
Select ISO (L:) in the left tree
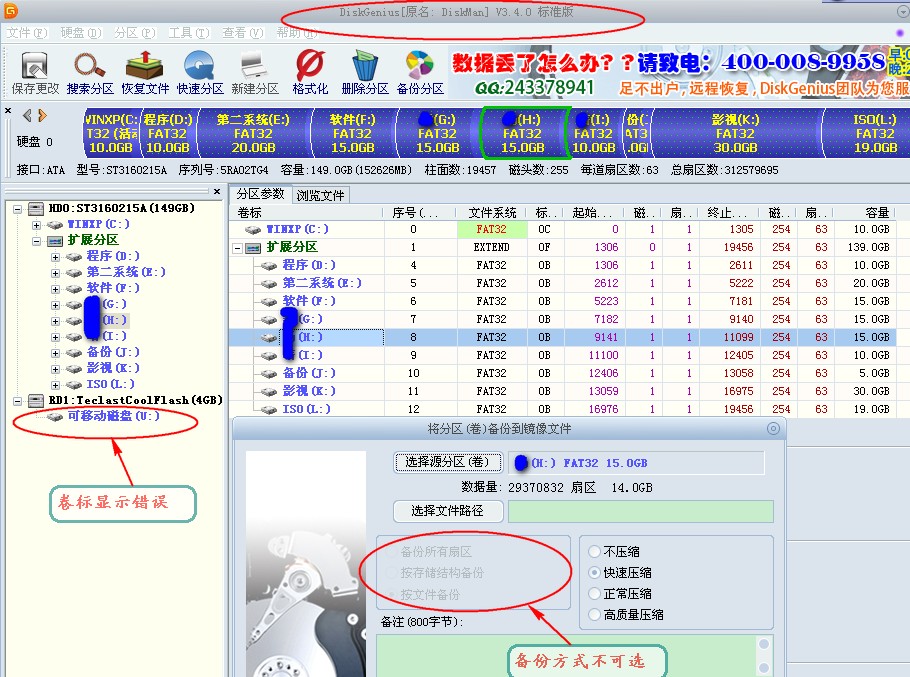110,384
